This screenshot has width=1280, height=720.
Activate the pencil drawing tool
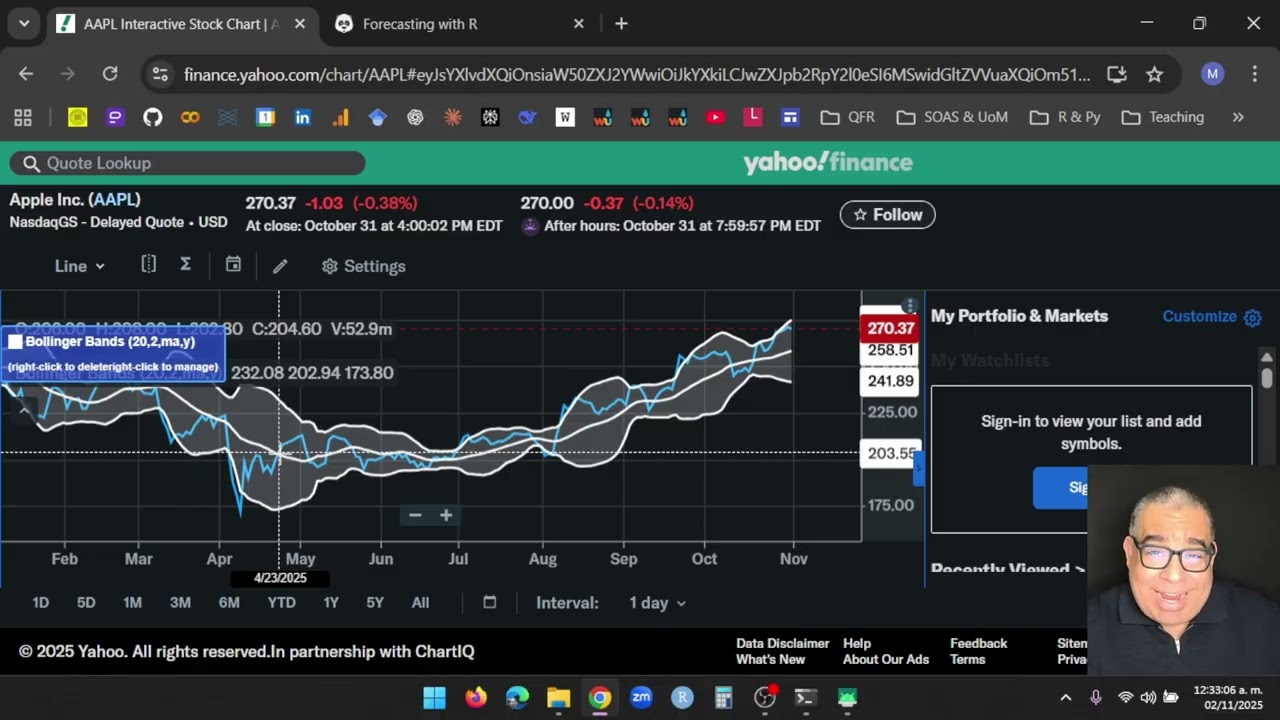[280, 266]
